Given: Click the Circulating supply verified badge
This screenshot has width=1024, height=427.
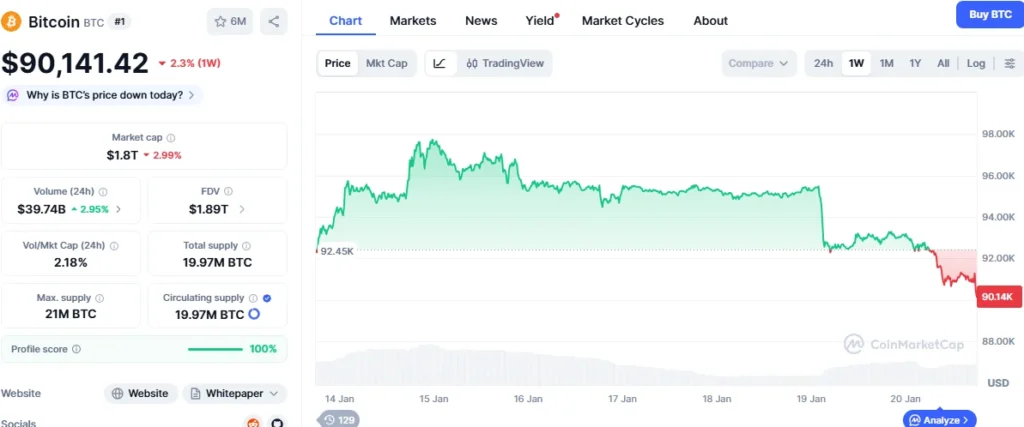Looking at the screenshot, I should [265, 298].
